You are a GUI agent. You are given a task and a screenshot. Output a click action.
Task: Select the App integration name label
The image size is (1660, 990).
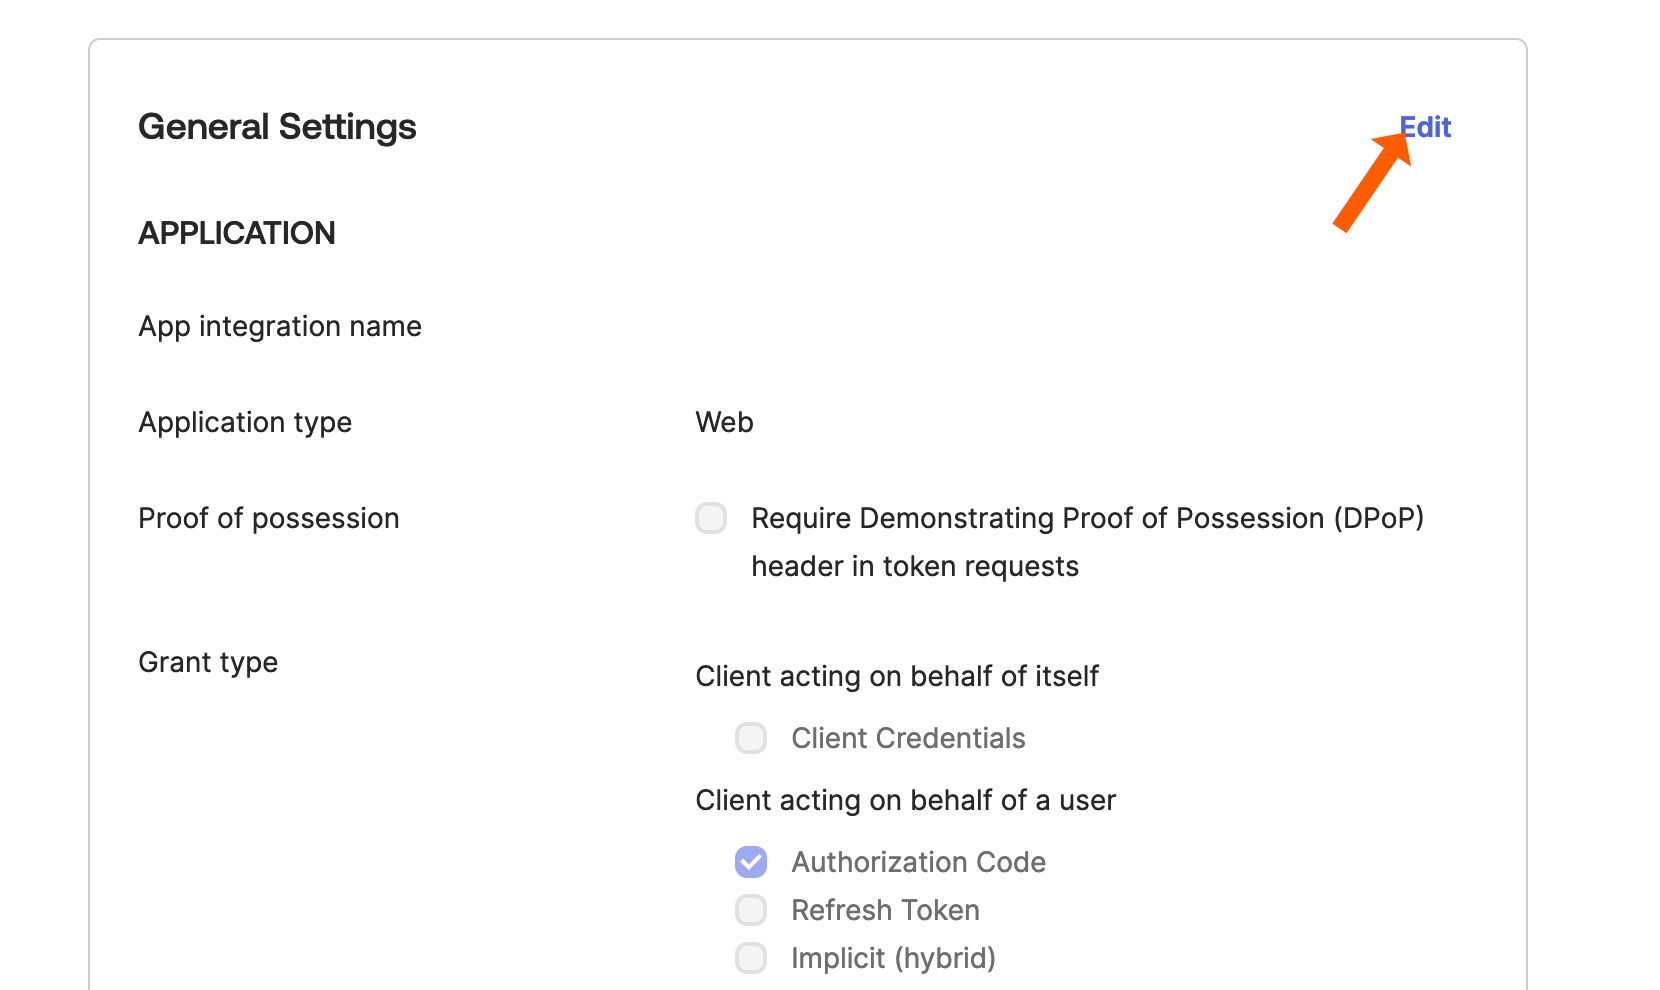pyautogui.click(x=280, y=326)
